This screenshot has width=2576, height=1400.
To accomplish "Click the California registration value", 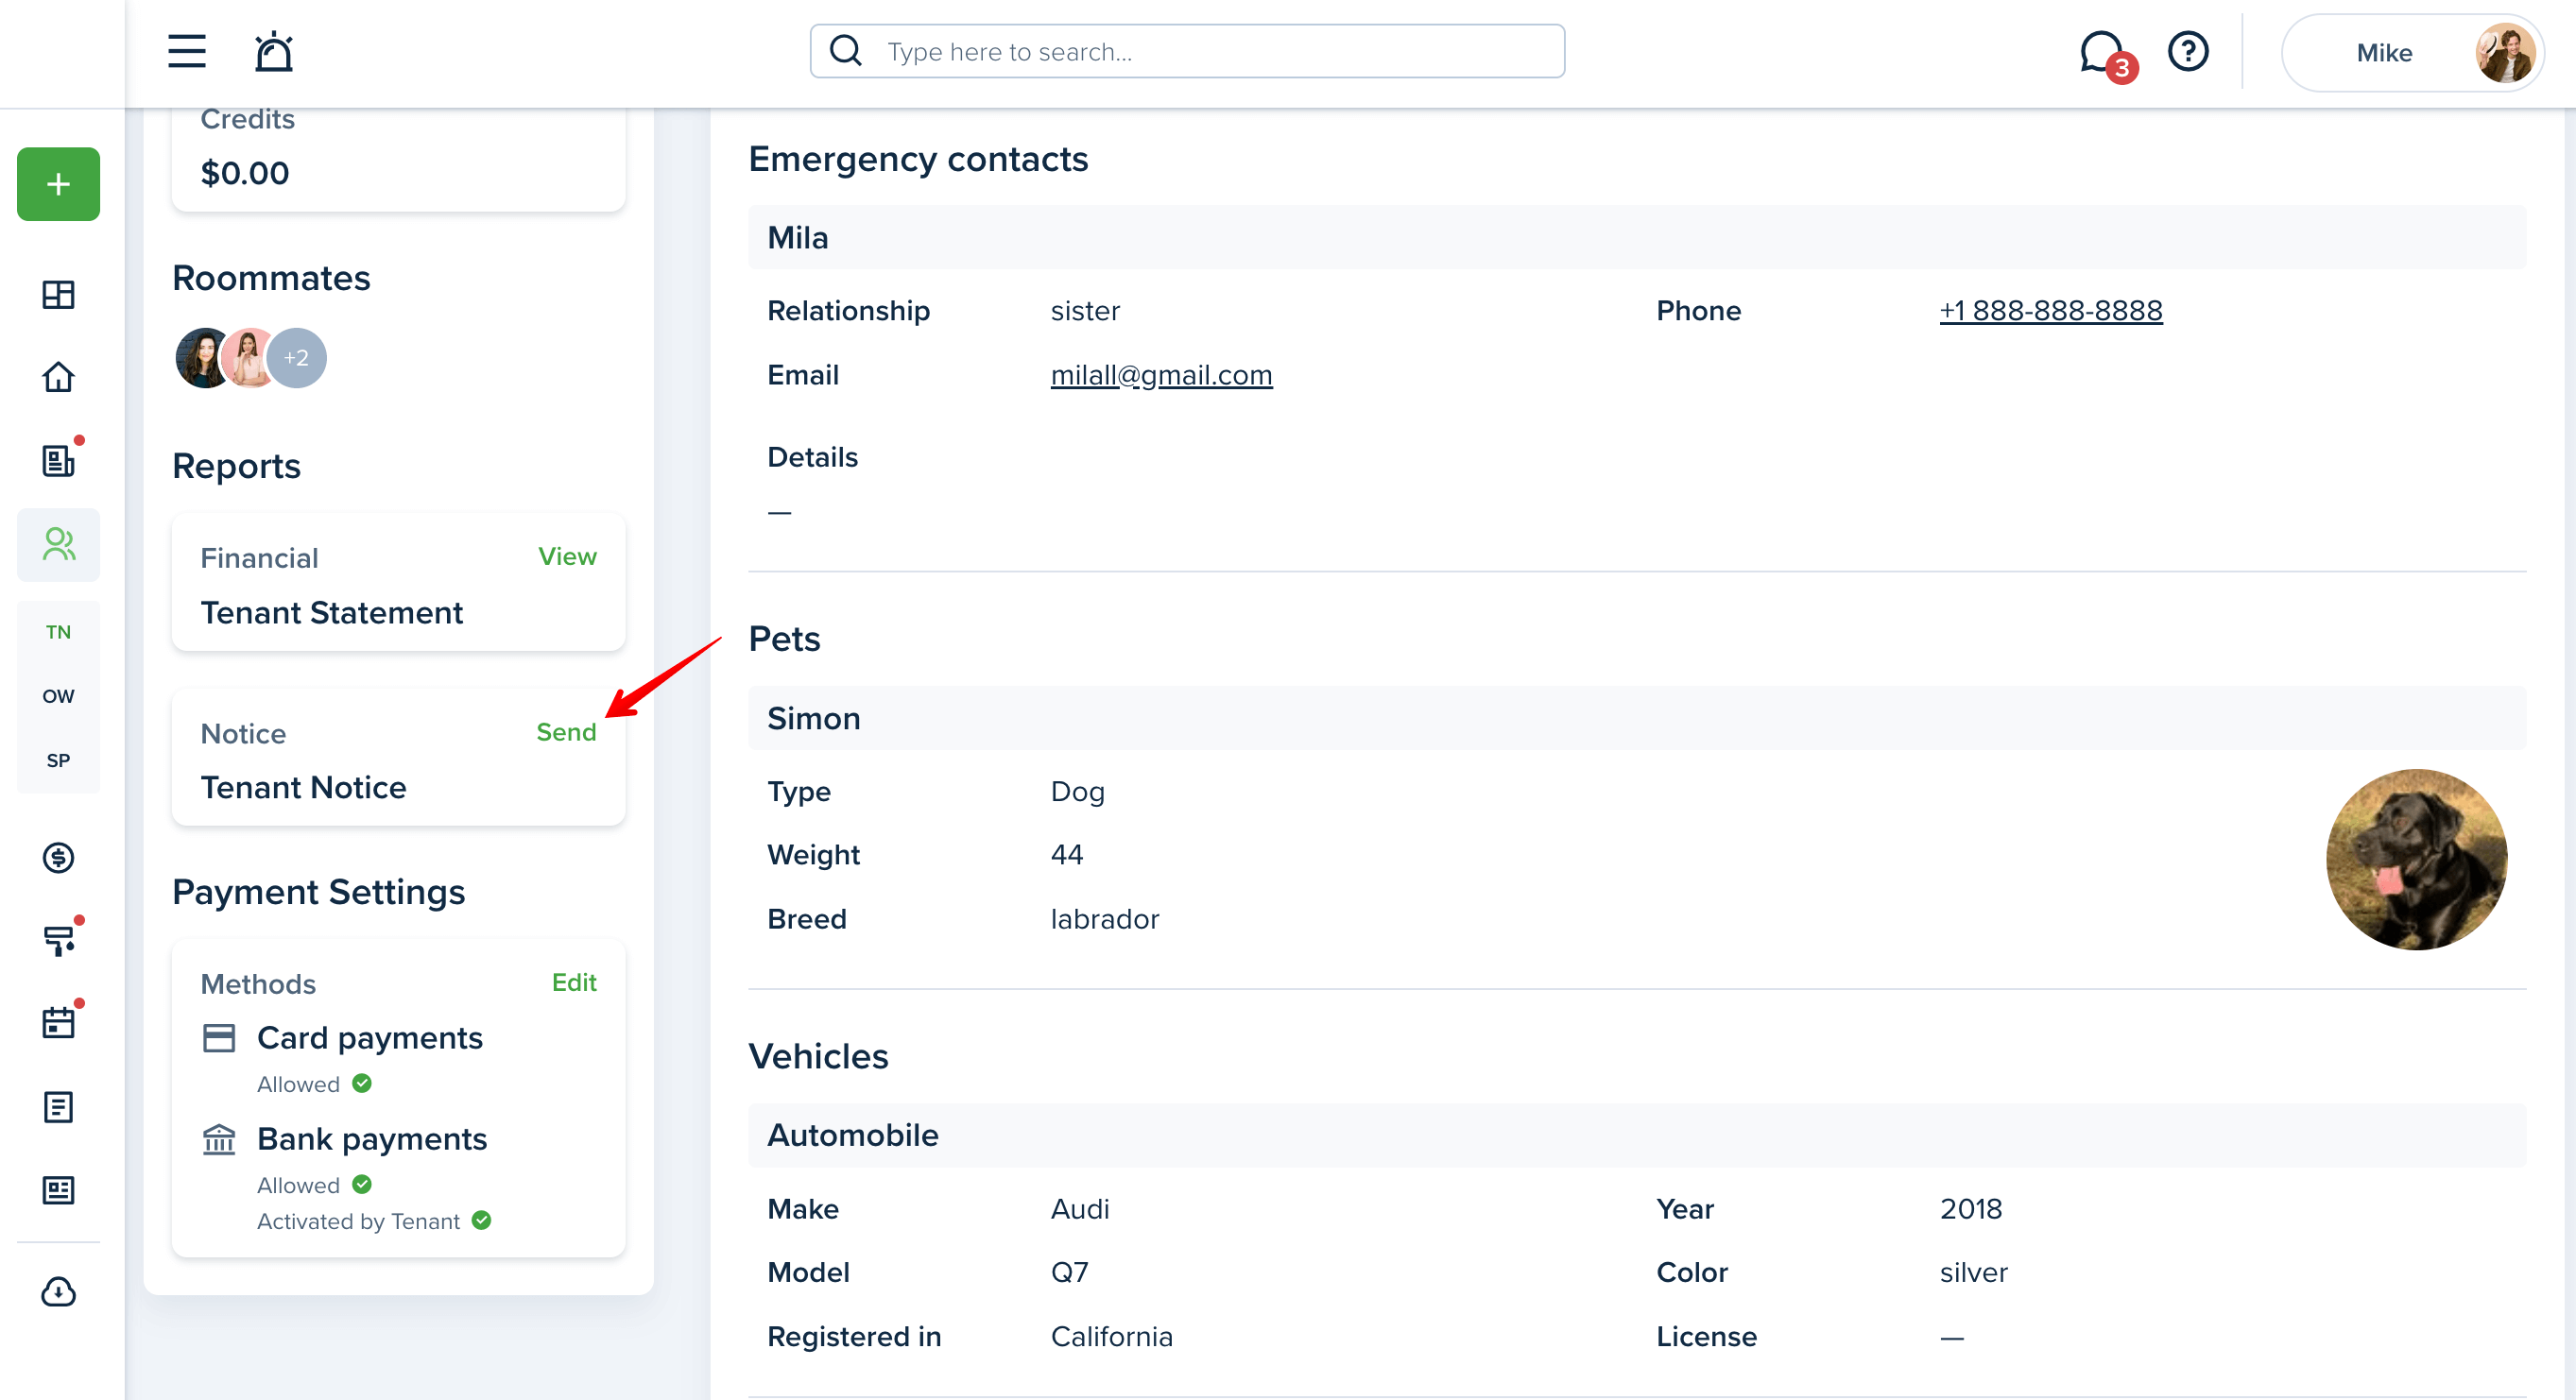I will 1111,1336.
